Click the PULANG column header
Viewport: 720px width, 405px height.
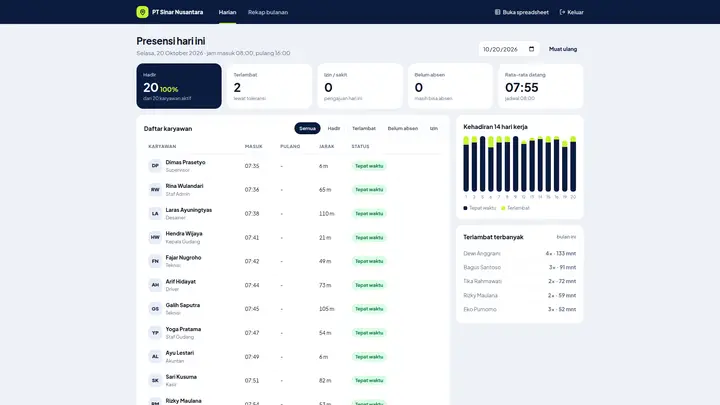pos(290,146)
